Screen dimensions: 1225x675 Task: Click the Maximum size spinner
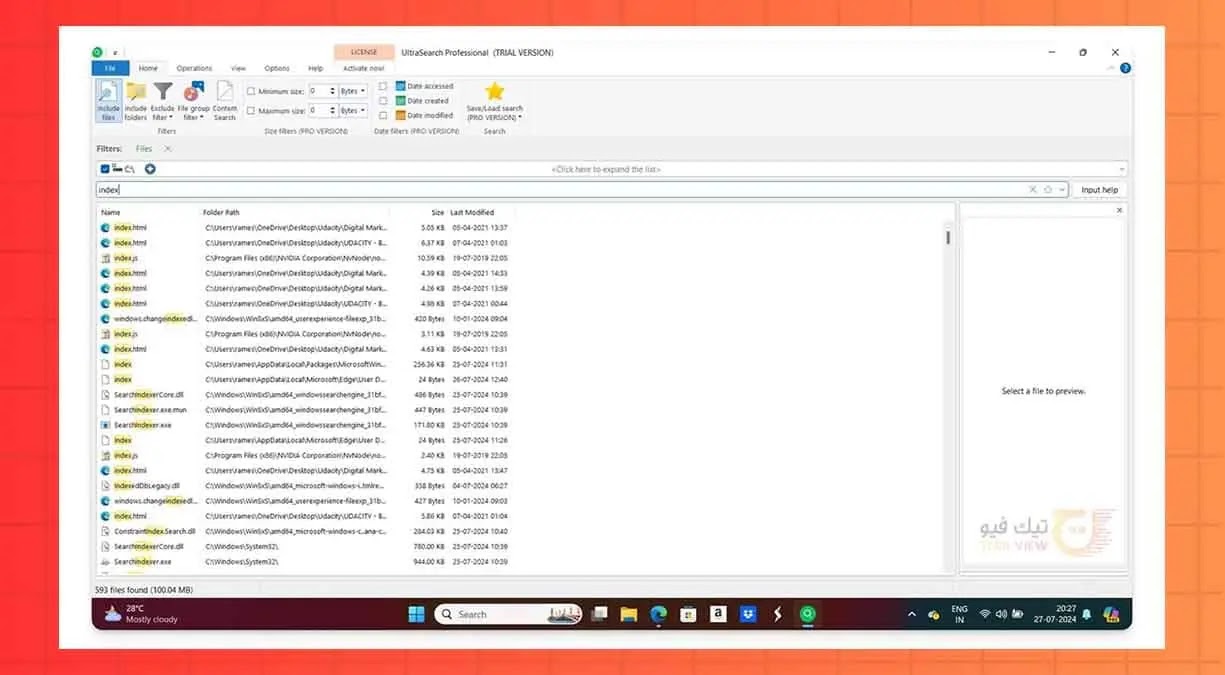click(332, 111)
